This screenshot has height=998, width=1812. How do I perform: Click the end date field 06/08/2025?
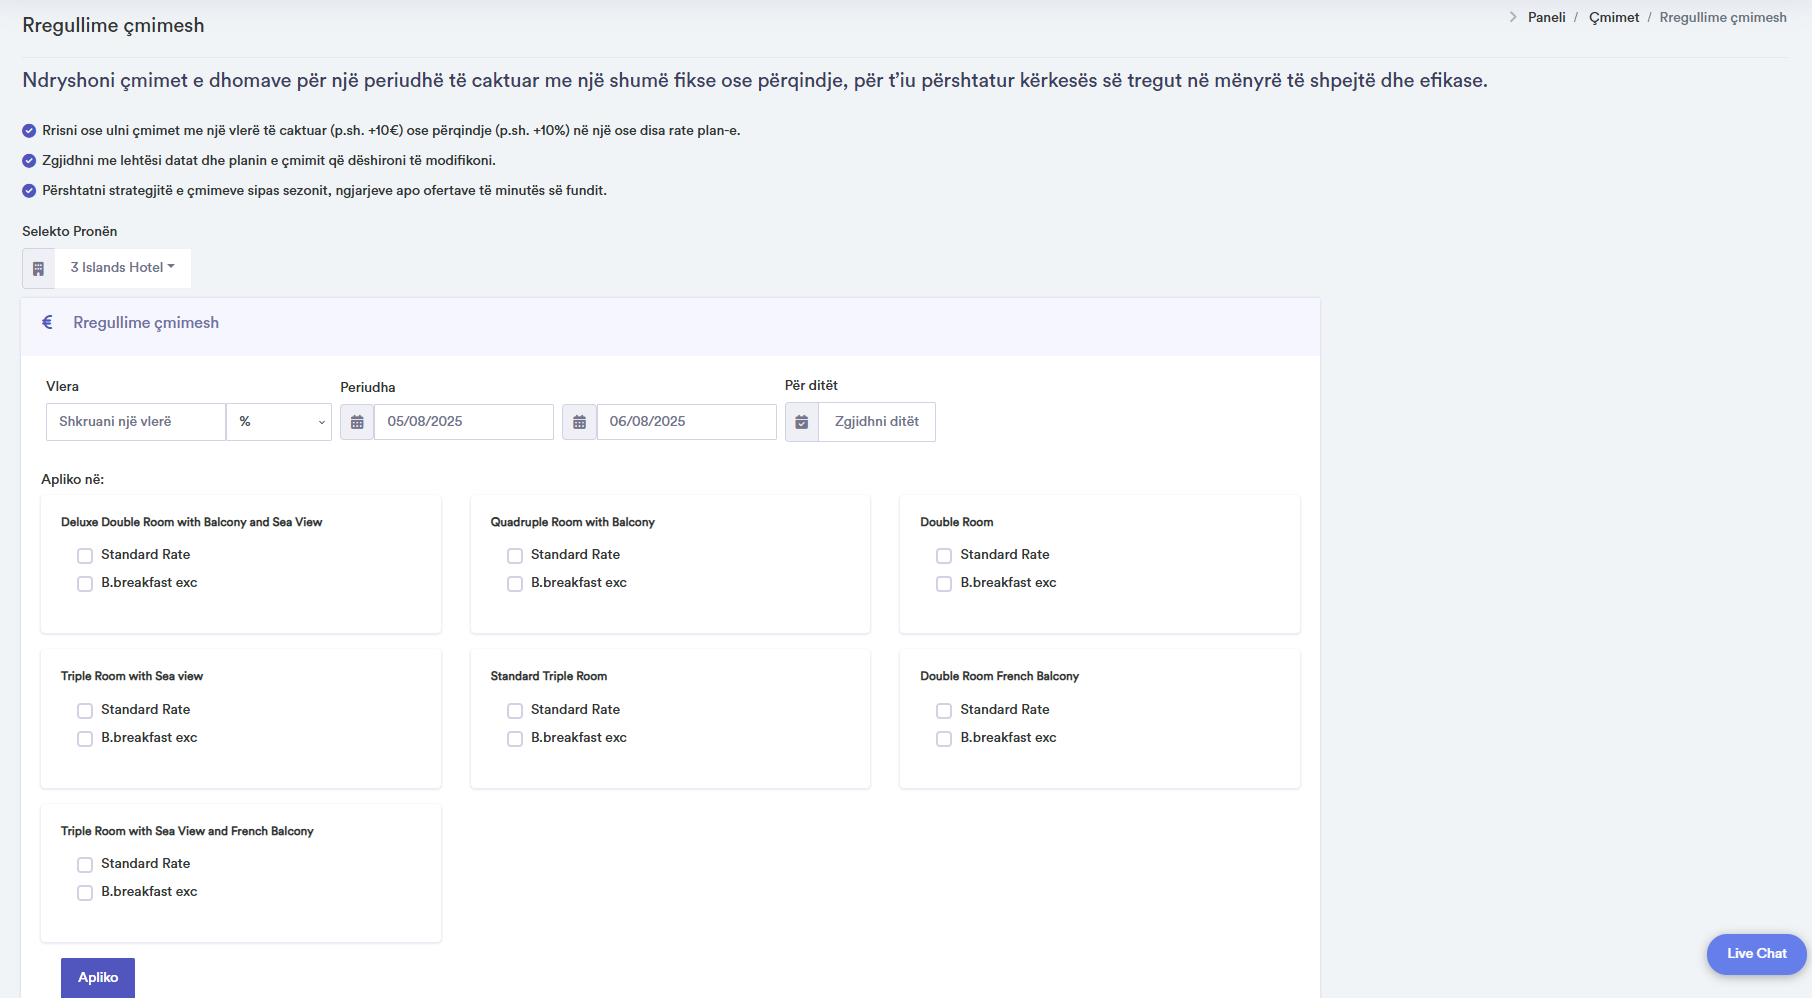(687, 422)
